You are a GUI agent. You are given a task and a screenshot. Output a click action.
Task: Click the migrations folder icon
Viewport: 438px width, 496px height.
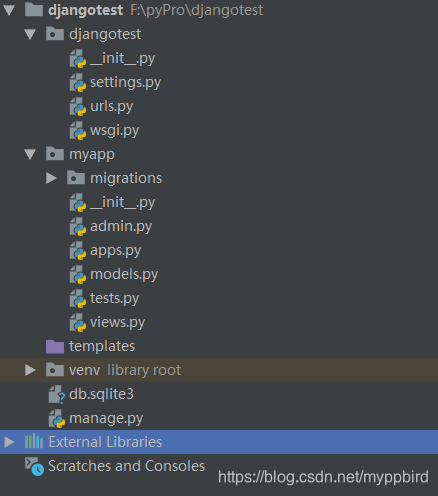click(76, 178)
